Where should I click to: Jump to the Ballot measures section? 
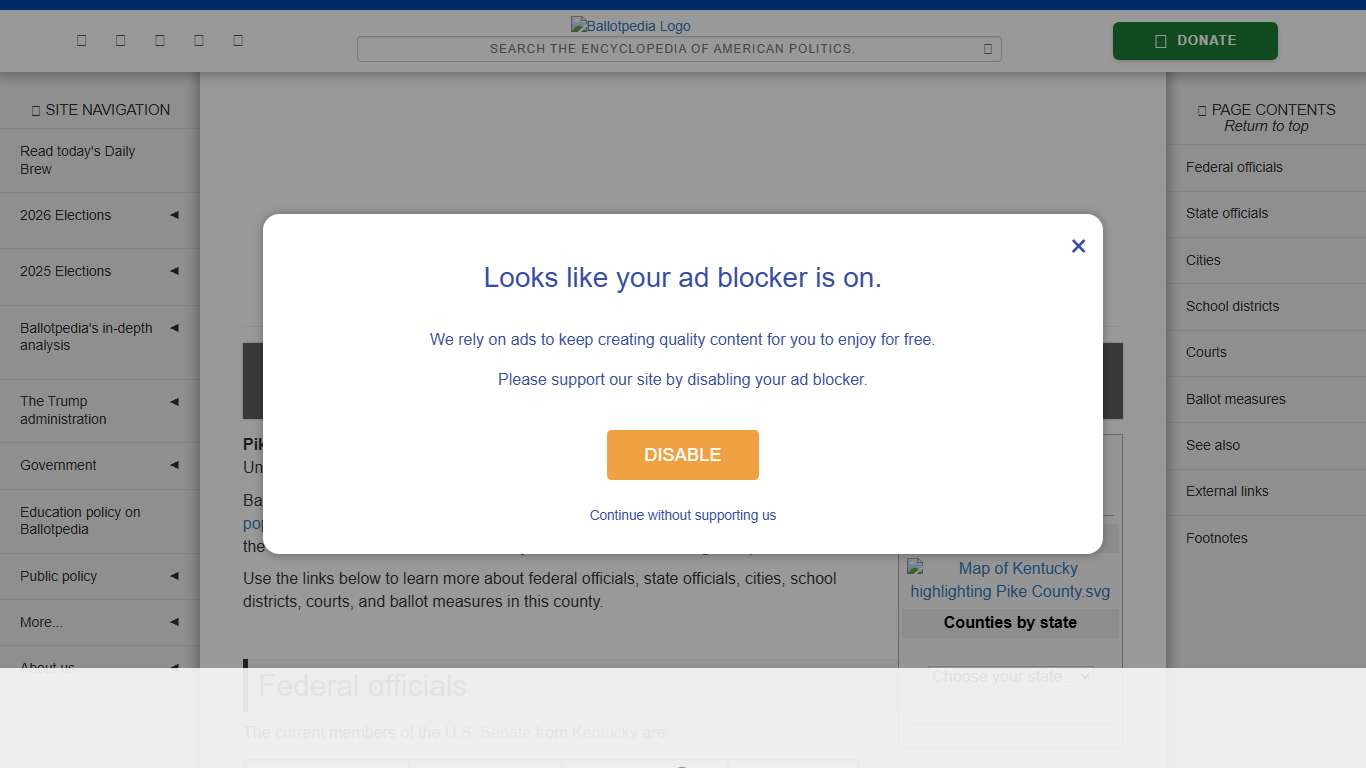point(1236,399)
